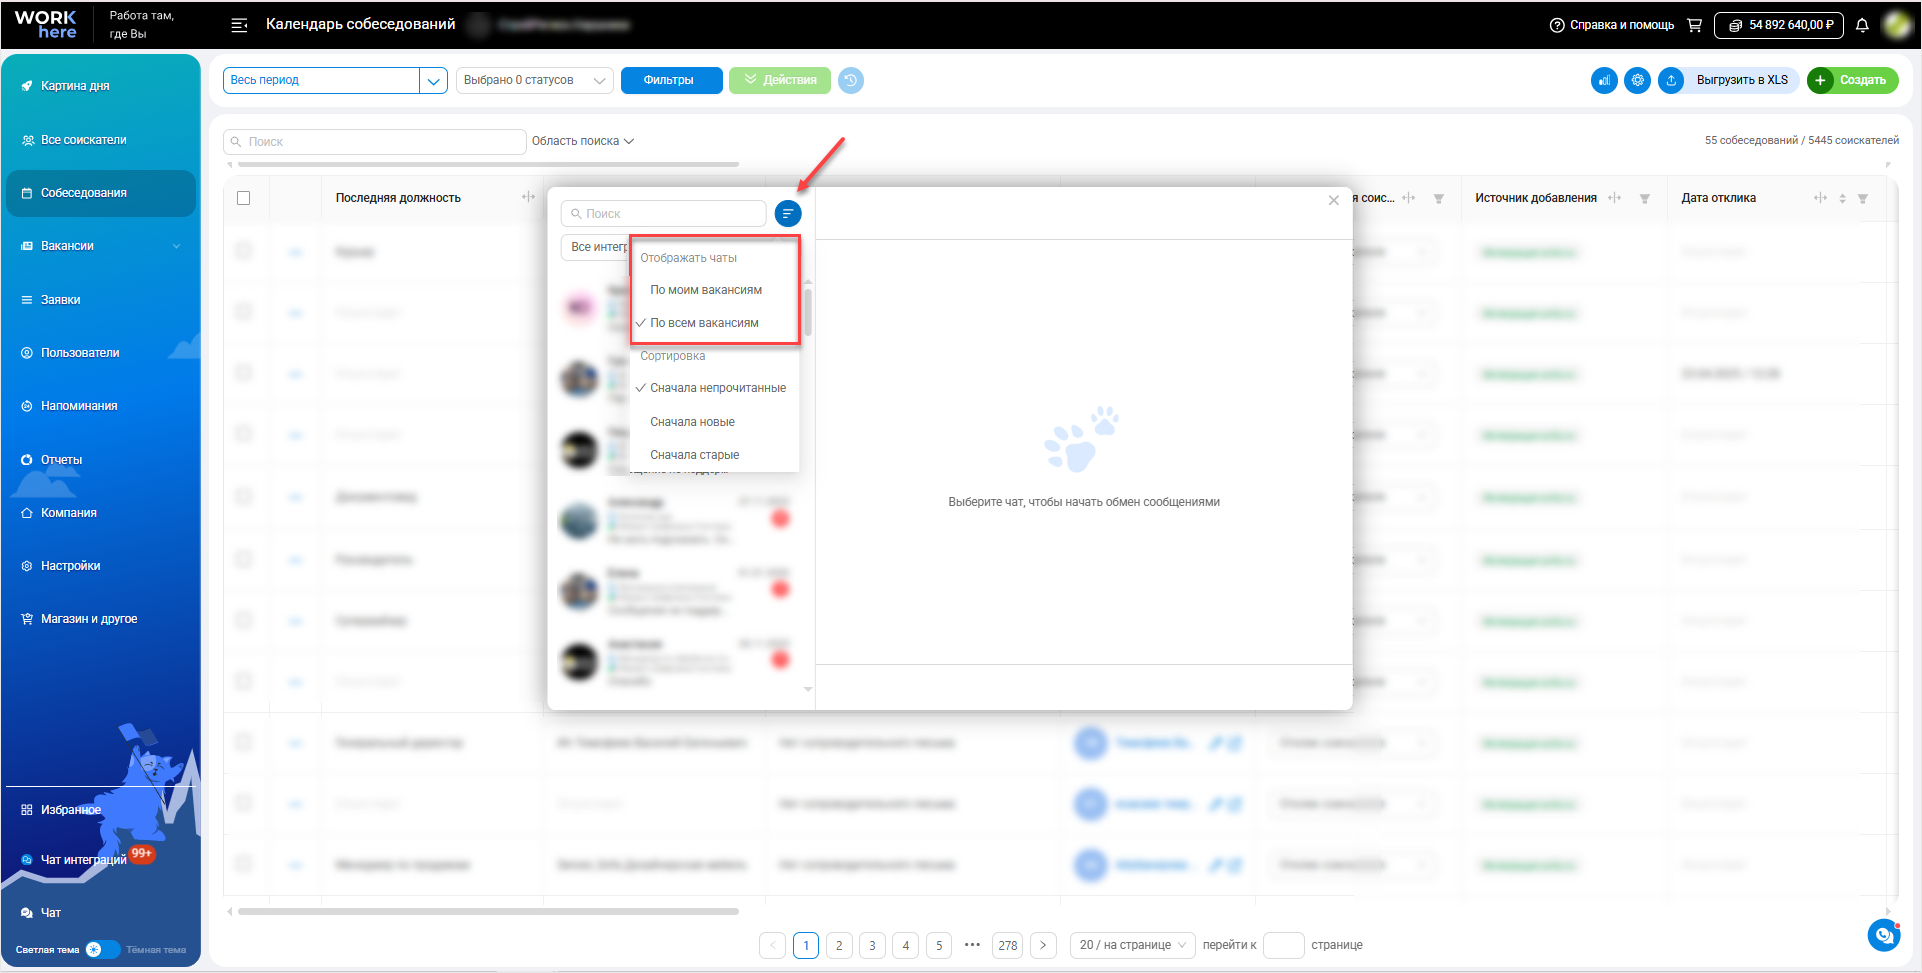Go to page 2 in pagination
Image resolution: width=1922 pixels, height=973 pixels.
(839, 945)
